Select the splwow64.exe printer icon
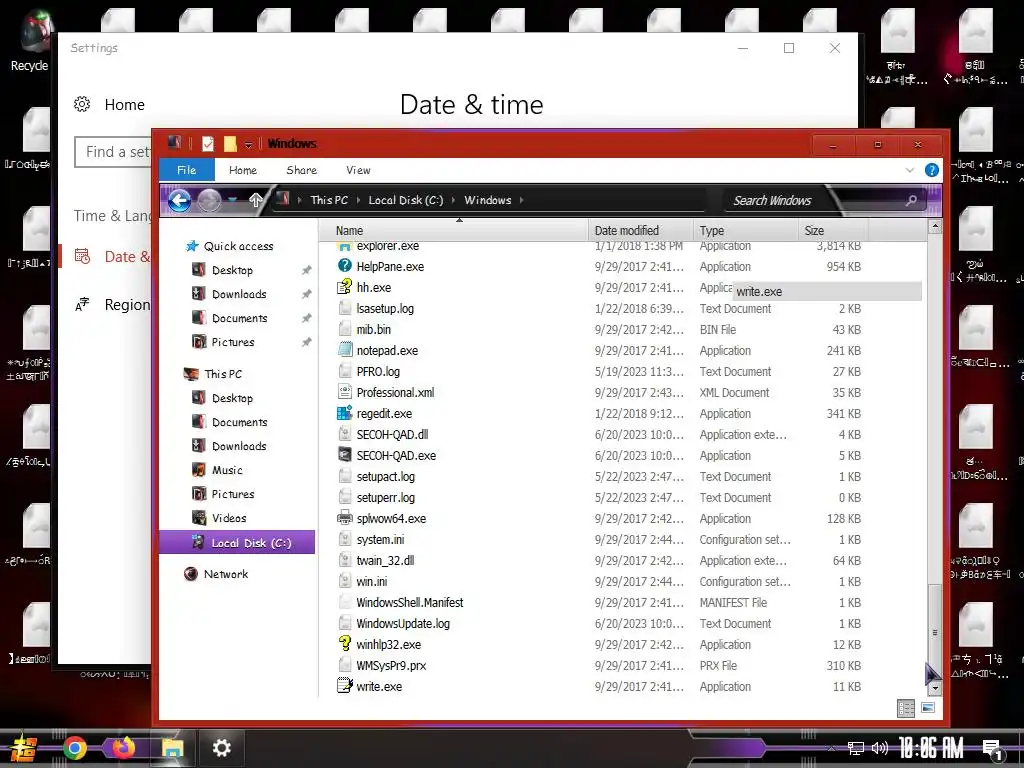1024x768 pixels. [345, 518]
